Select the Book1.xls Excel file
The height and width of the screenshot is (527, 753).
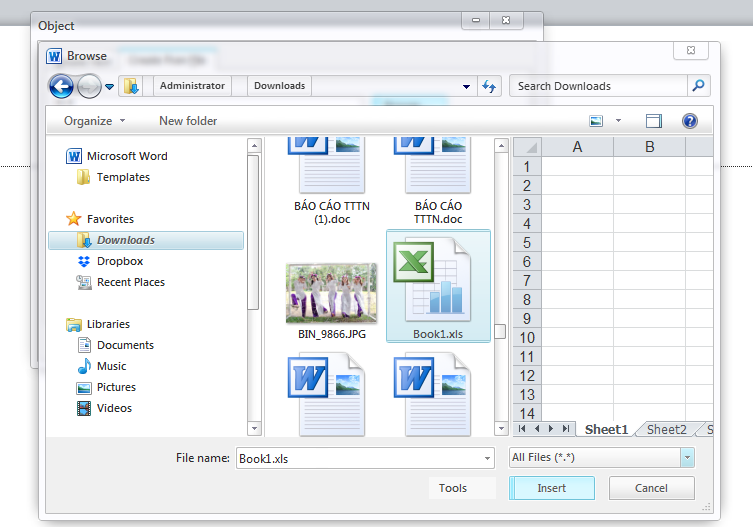438,286
